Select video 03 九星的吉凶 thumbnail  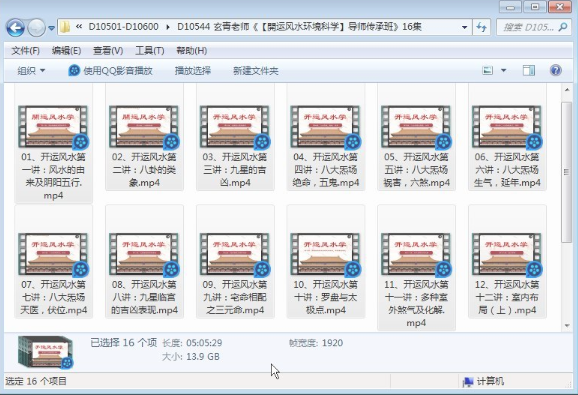click(235, 127)
